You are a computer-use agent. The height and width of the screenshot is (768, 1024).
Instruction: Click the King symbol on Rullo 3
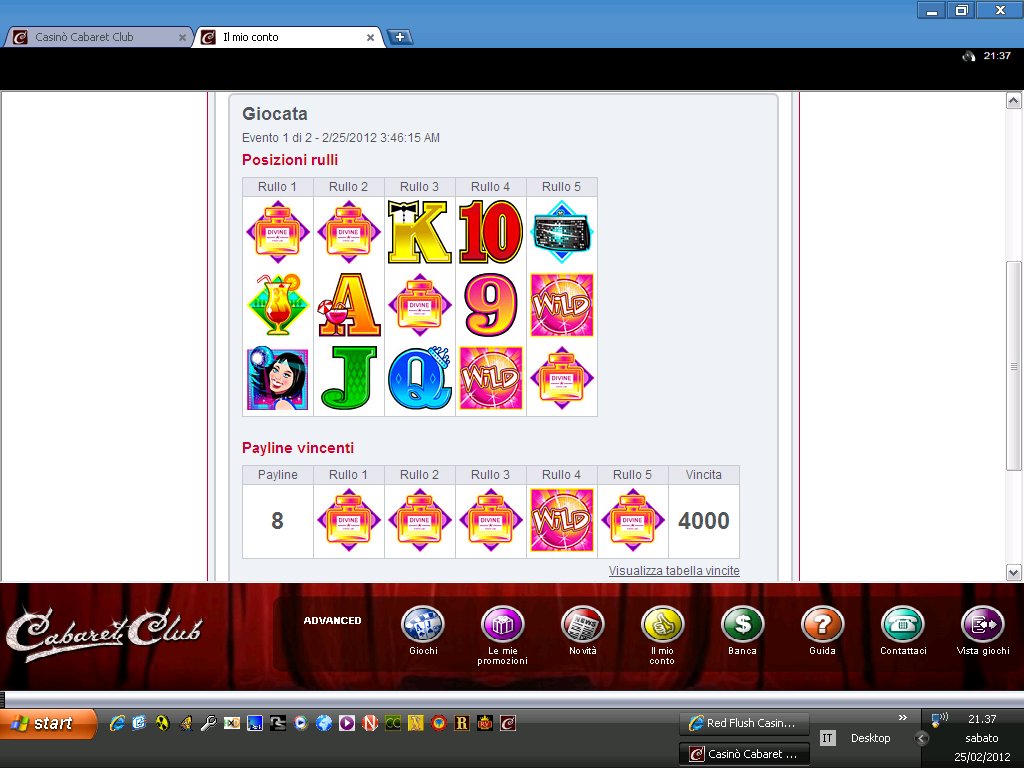click(x=419, y=232)
